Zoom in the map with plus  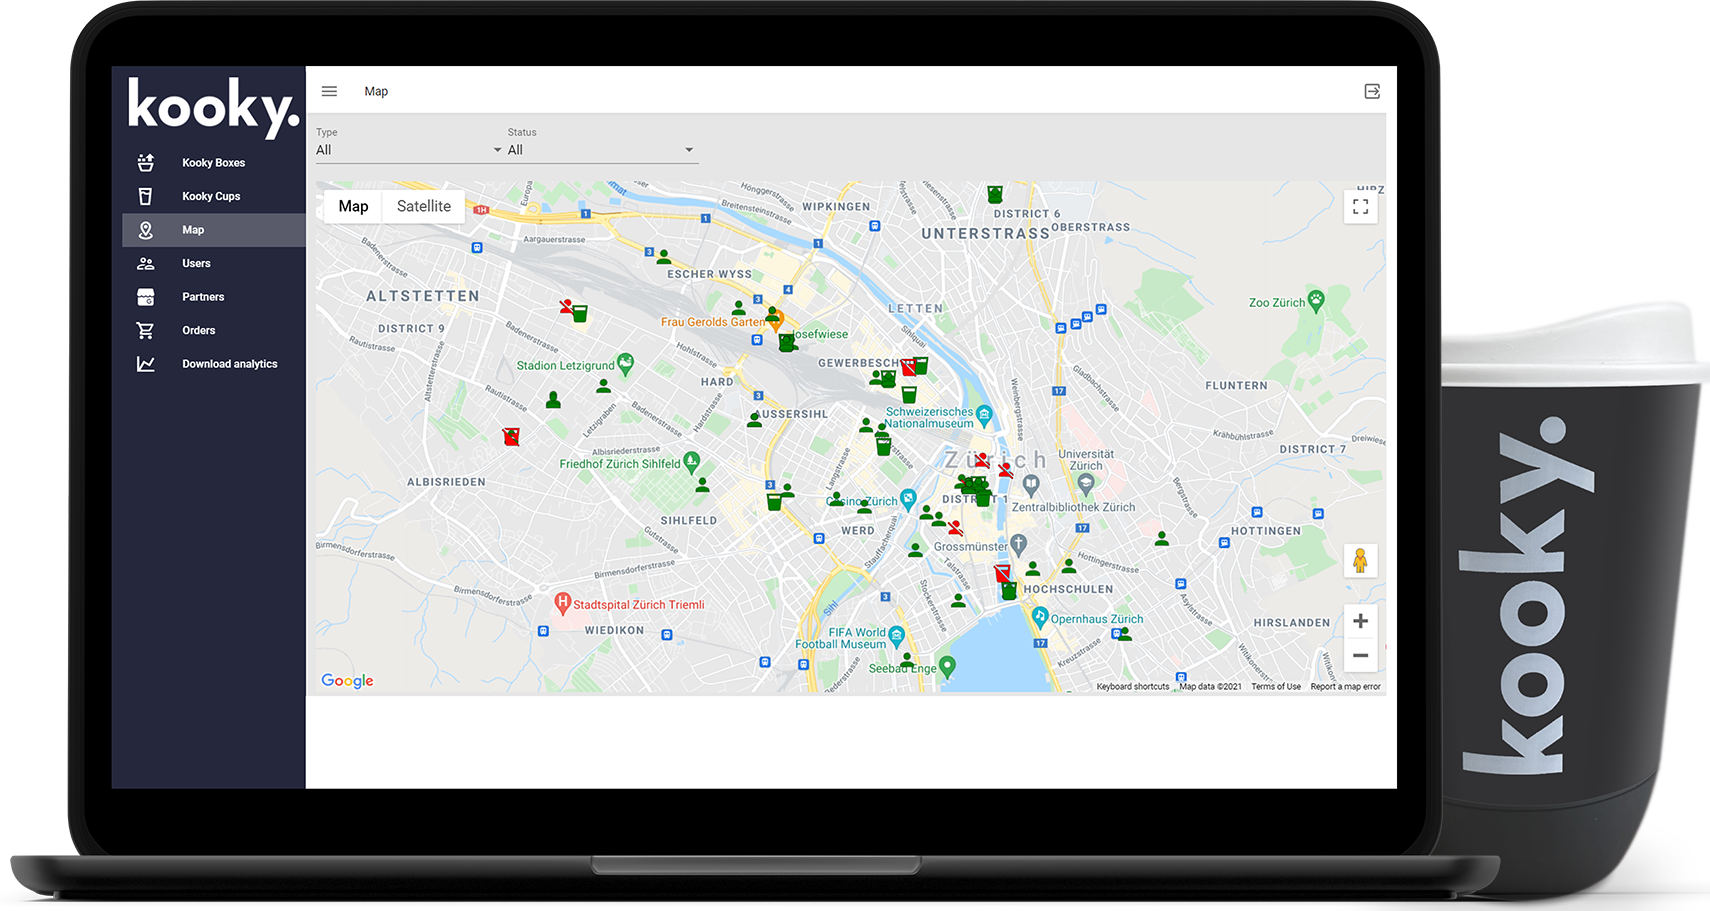(1360, 621)
